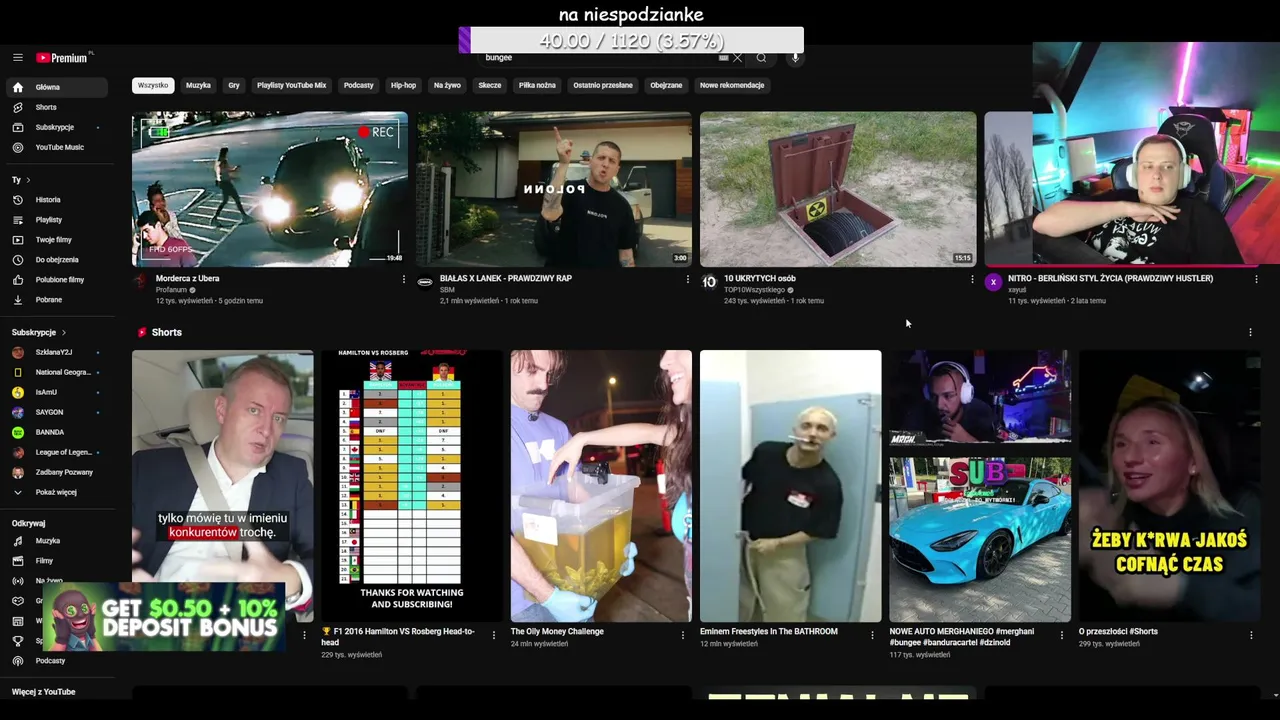The height and width of the screenshot is (720, 1280).
Task: Open BIAŁAS X LANEK video thumbnail
Action: [x=554, y=189]
